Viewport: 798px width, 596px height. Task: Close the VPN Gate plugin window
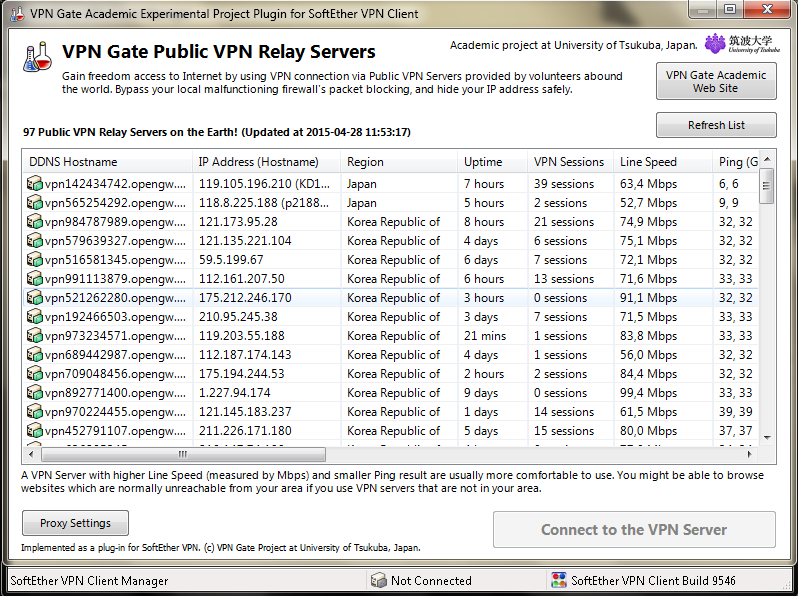[767, 9]
